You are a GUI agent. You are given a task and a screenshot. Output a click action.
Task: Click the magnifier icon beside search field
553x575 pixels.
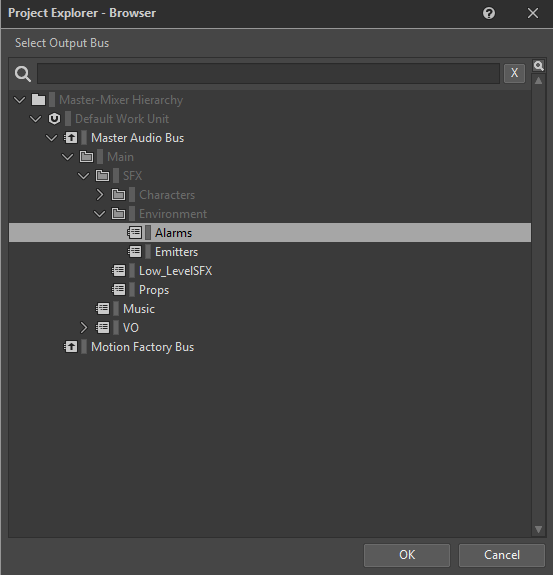pos(23,74)
